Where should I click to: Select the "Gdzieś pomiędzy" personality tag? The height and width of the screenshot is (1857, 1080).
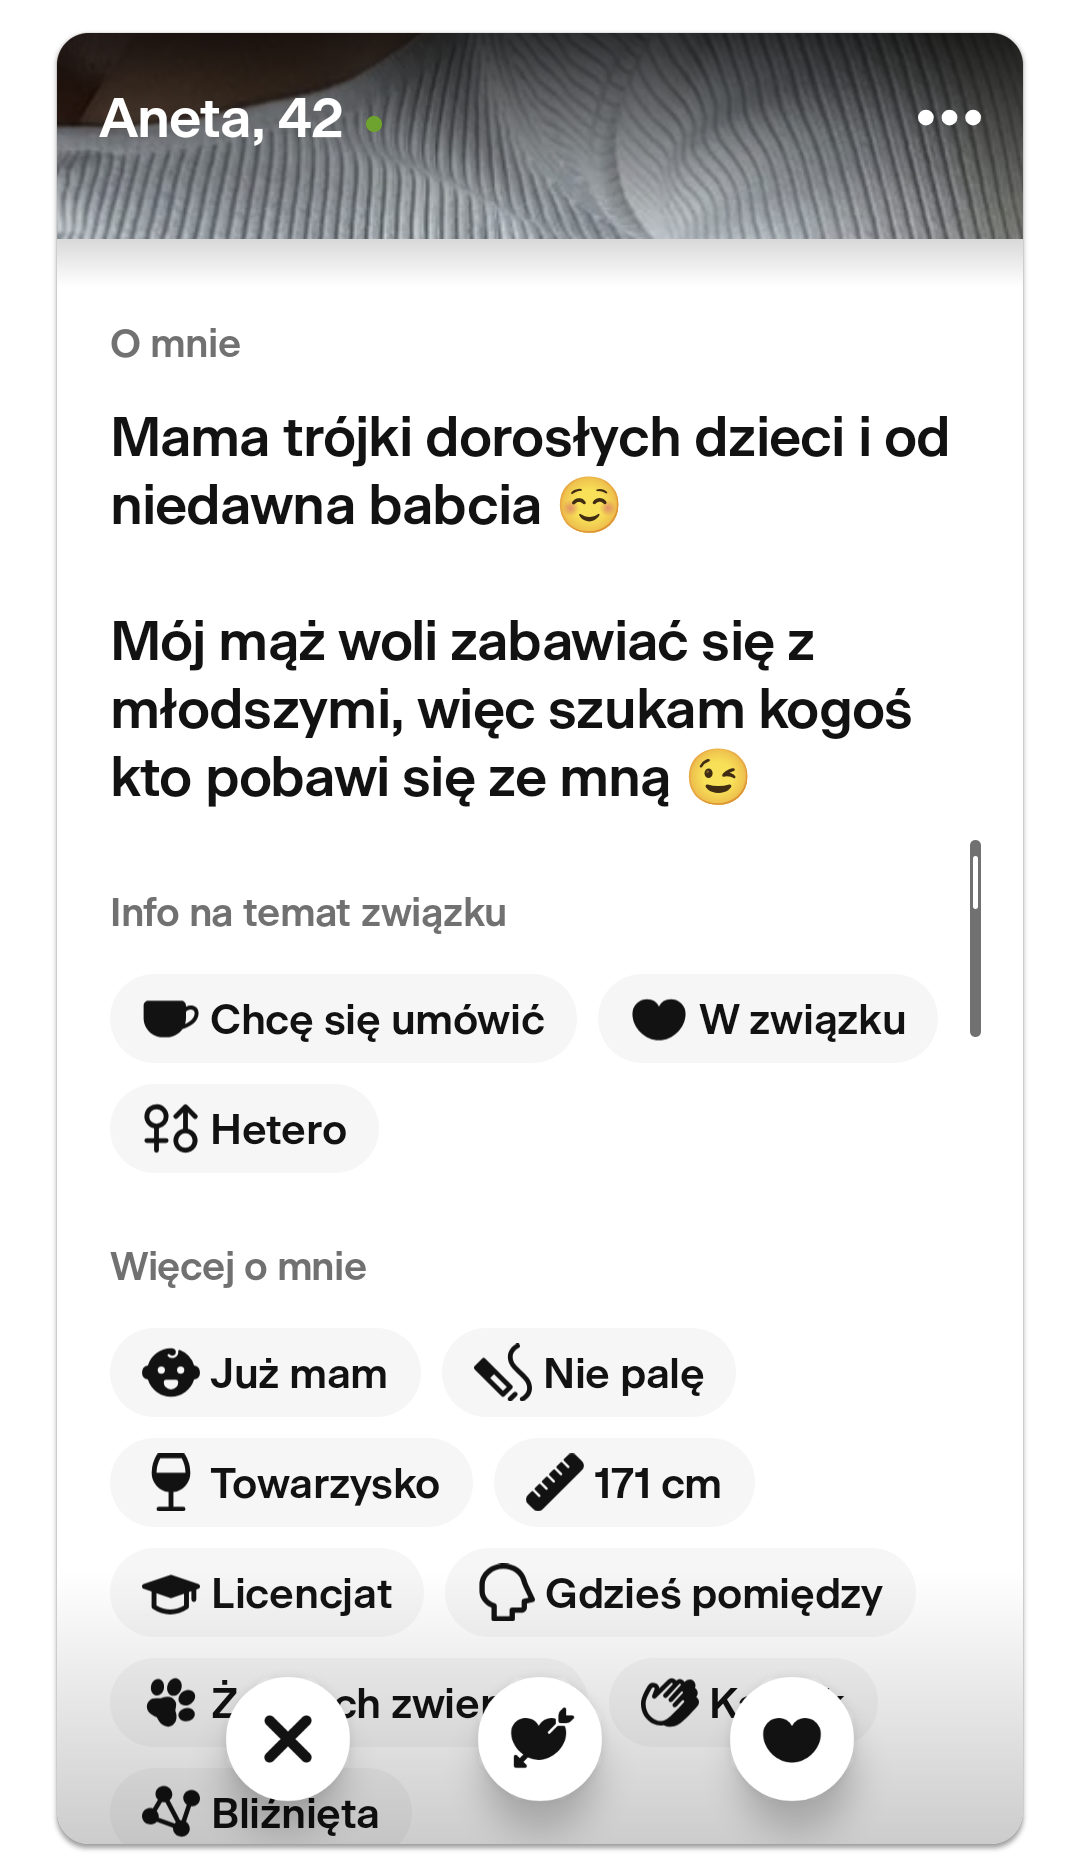point(680,1593)
